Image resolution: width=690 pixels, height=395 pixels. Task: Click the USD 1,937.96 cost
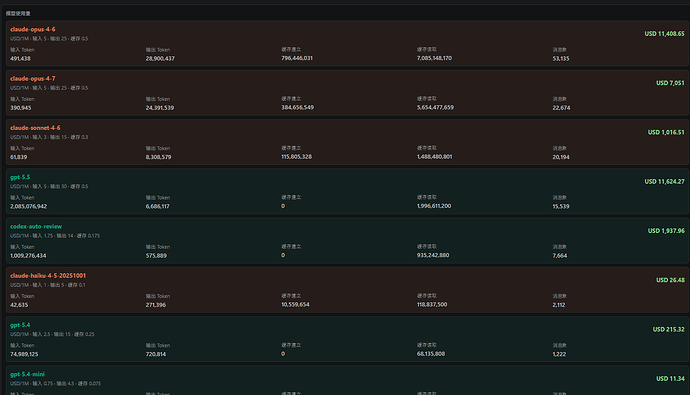pyautogui.click(x=666, y=231)
